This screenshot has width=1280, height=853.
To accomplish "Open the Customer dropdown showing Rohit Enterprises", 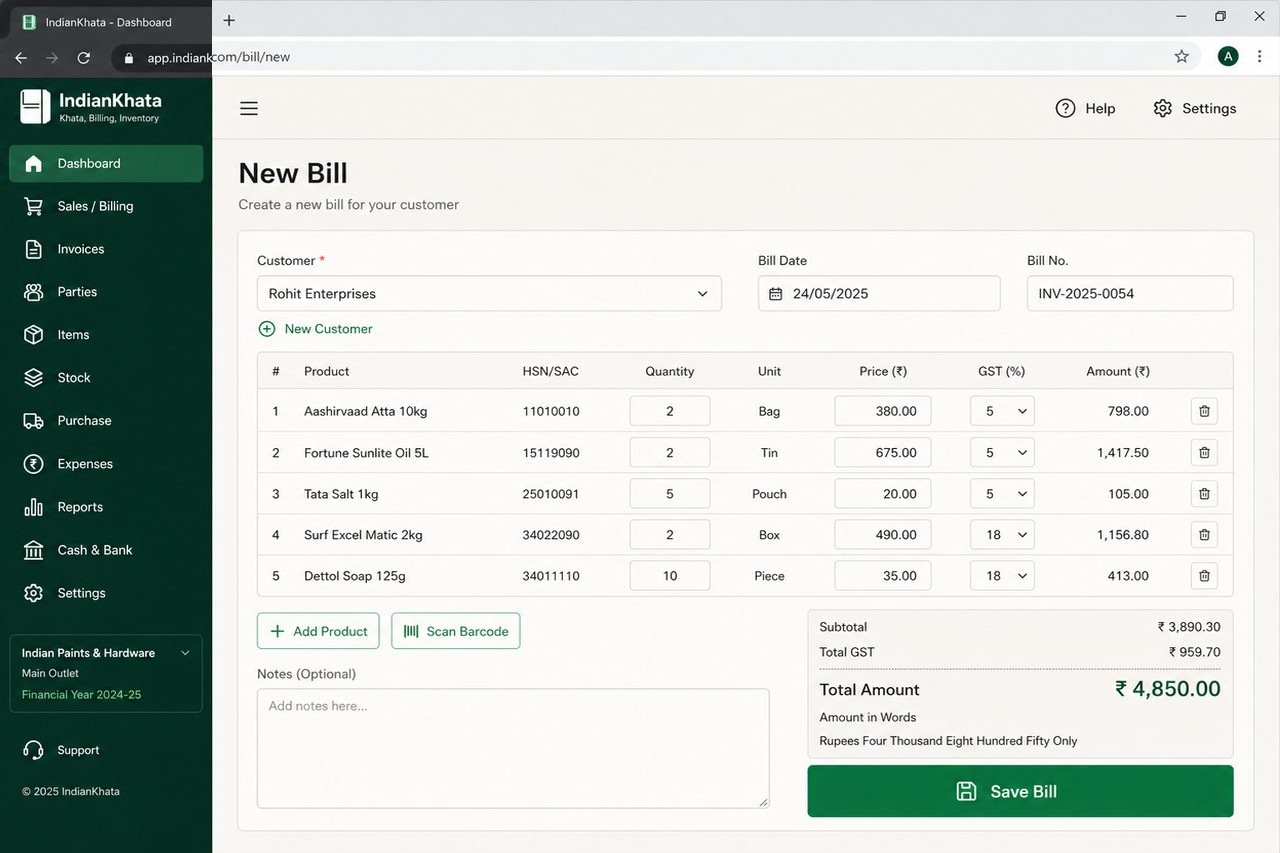I will 489,294.
